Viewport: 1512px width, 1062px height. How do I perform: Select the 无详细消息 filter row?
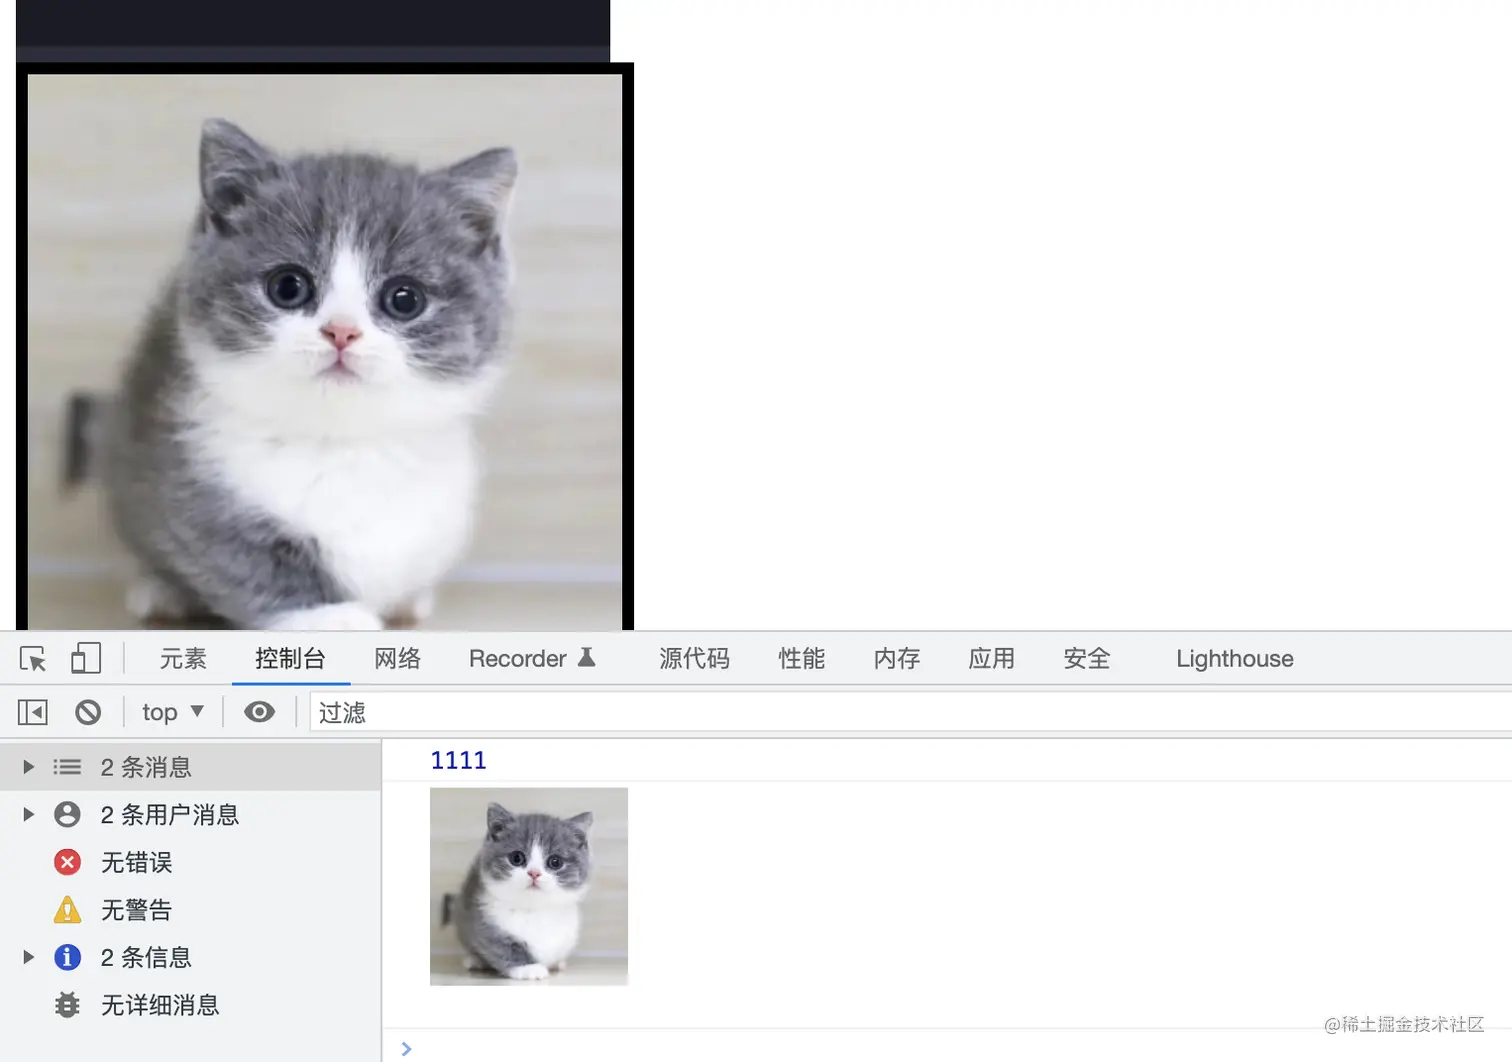190,1005
